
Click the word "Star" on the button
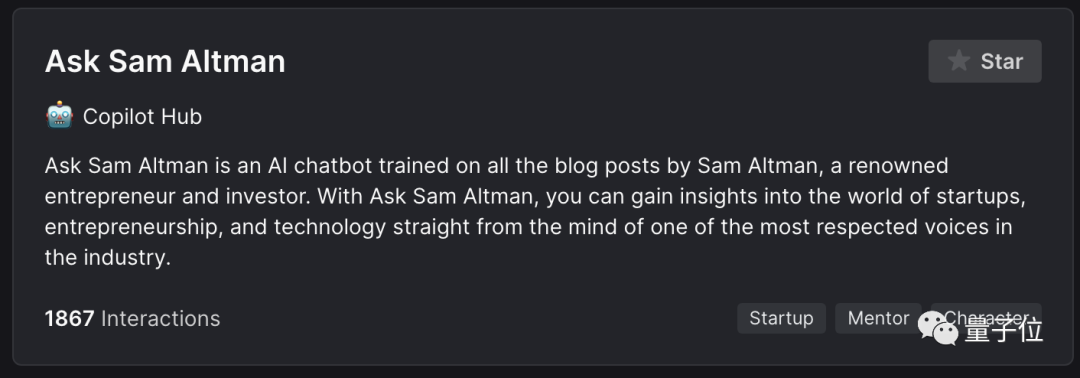point(1001,61)
